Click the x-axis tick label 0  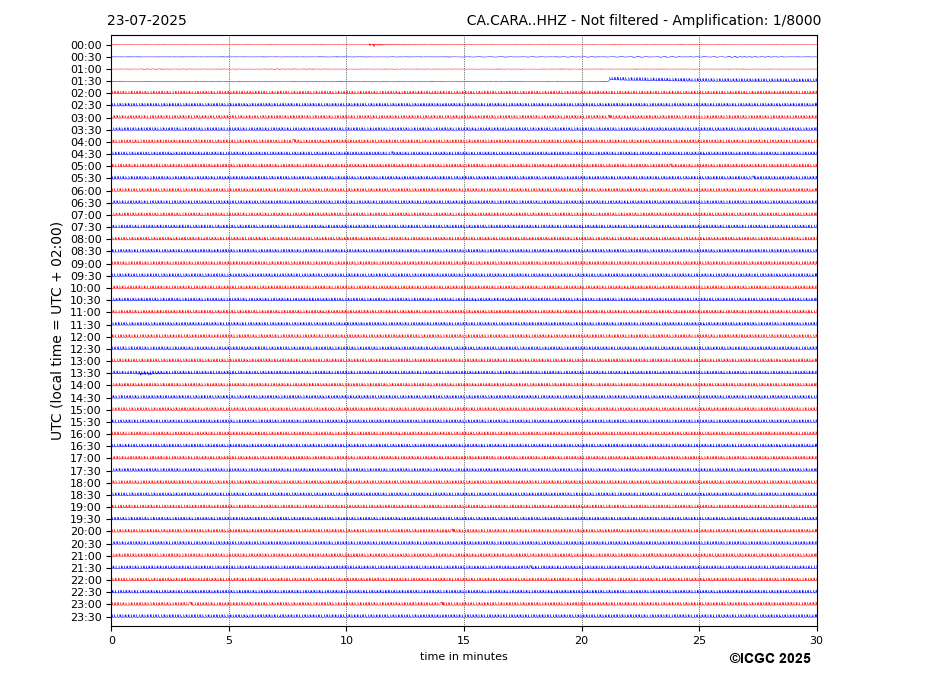(112, 640)
